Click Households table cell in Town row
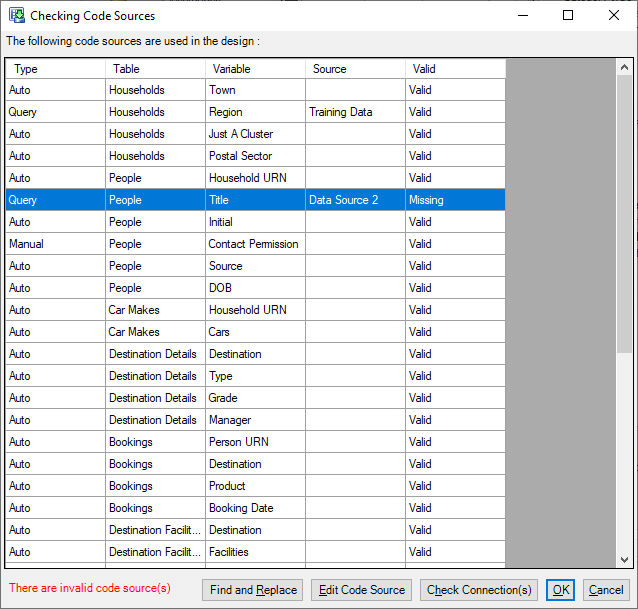 (x=155, y=90)
